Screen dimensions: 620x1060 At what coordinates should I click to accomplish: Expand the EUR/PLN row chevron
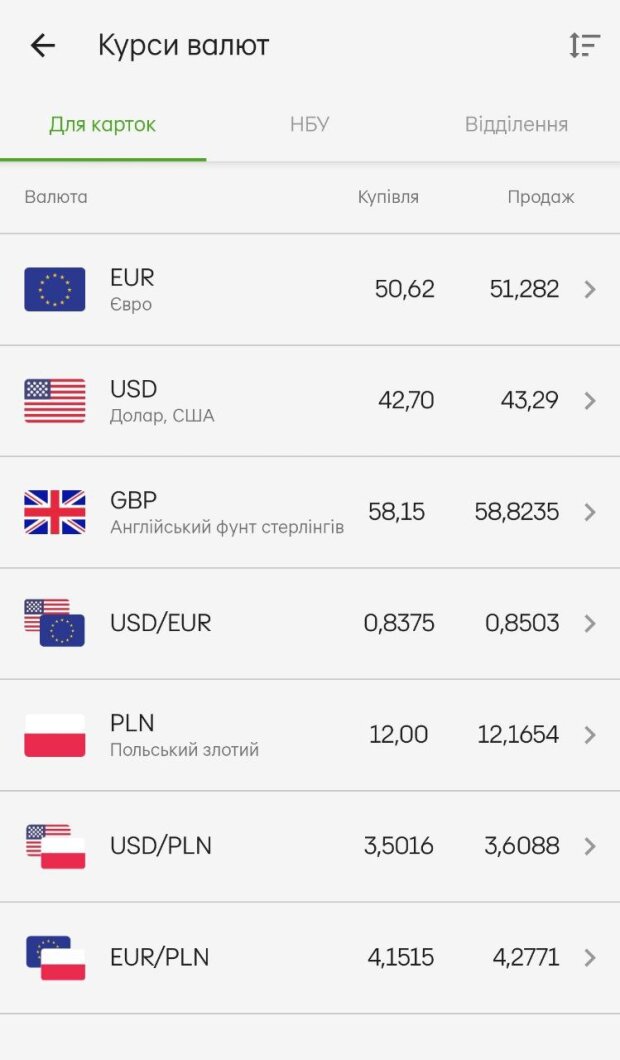(590, 958)
